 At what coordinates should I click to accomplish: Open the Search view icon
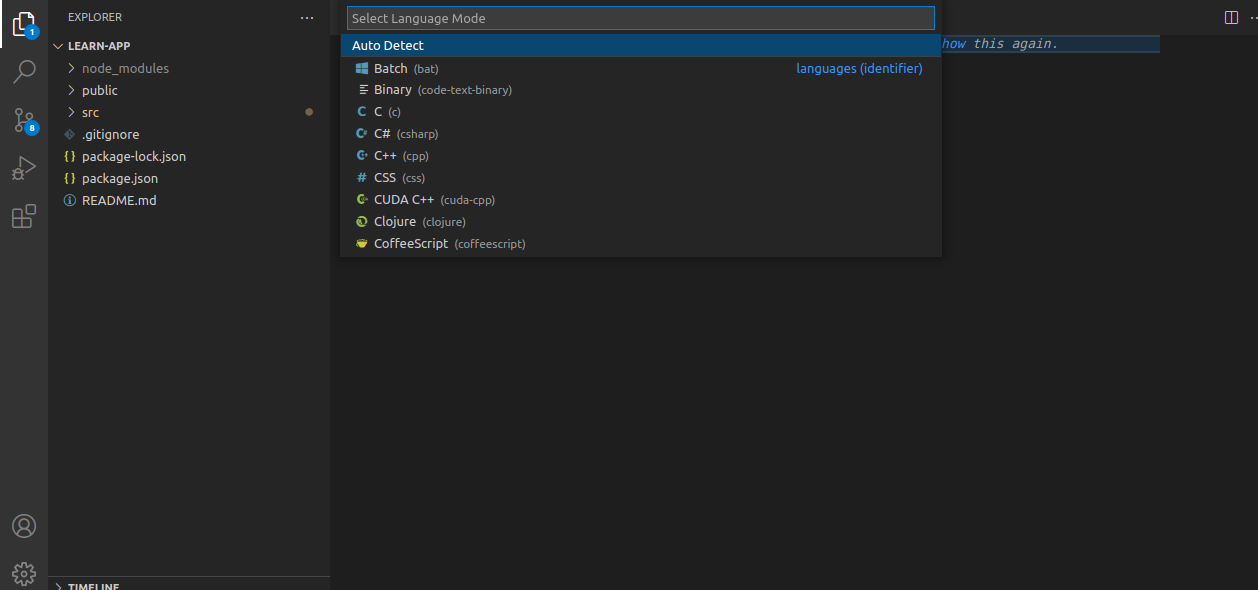coord(23,71)
